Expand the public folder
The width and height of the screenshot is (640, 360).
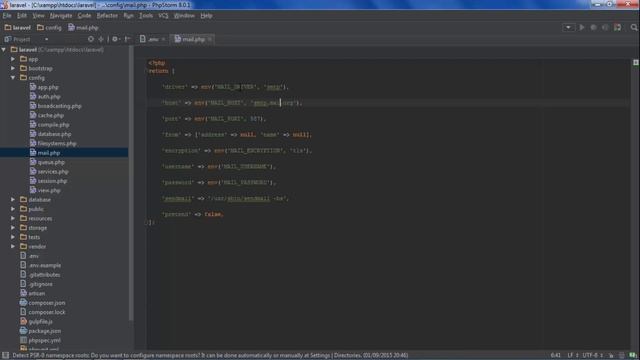(x=13, y=209)
